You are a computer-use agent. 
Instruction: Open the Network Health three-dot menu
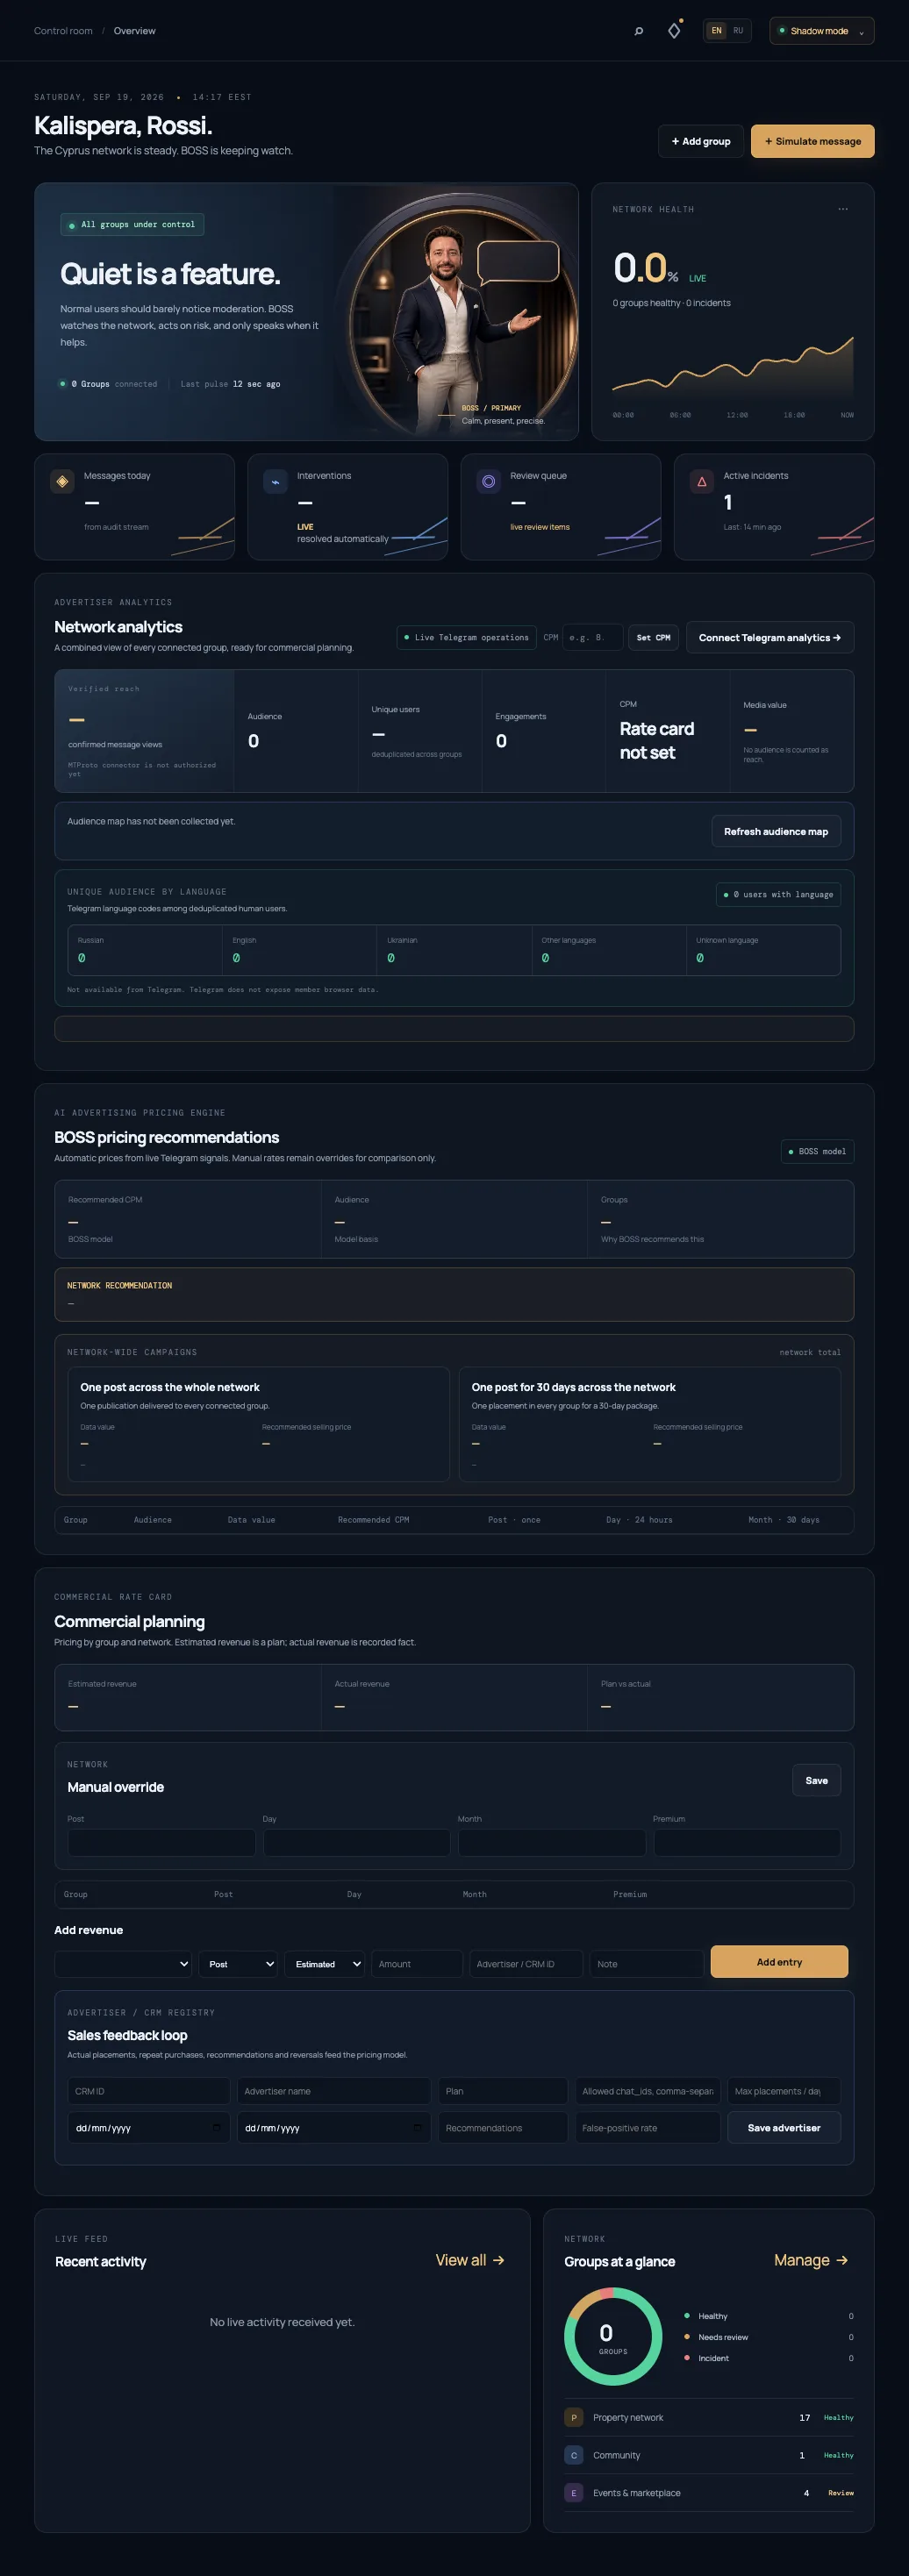point(843,209)
